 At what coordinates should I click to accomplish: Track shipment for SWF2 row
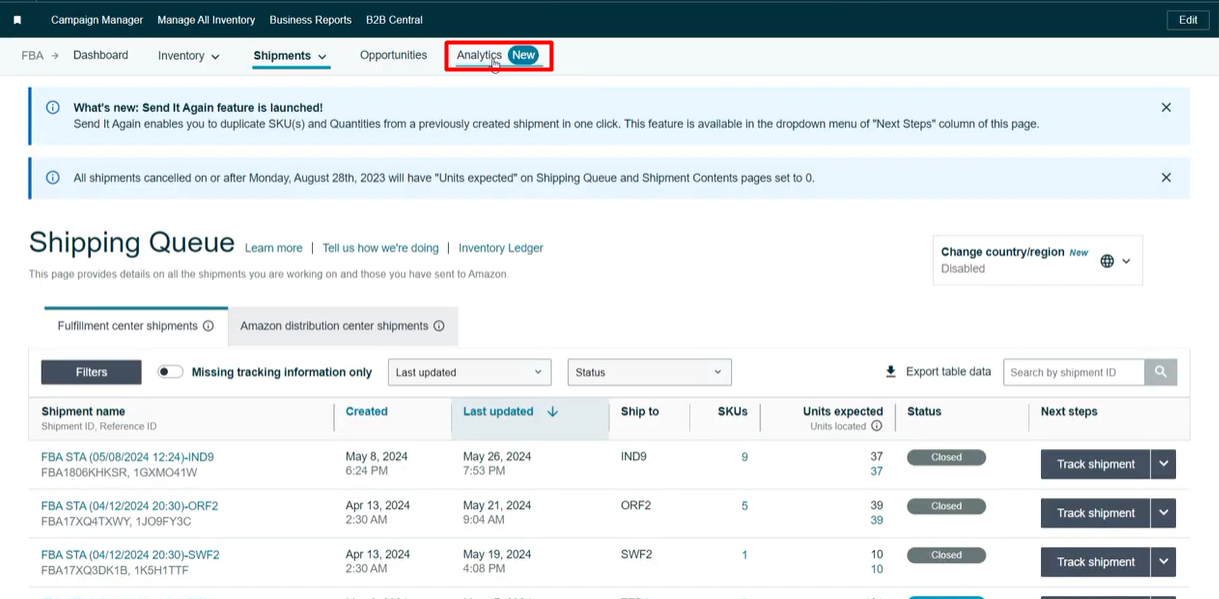click(1096, 562)
